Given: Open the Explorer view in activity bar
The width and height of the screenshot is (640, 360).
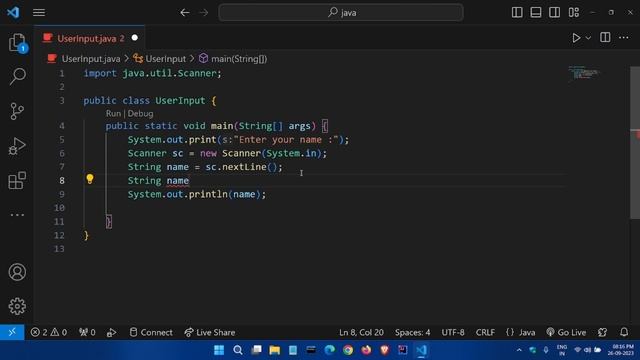Looking at the screenshot, I should tap(17, 42).
